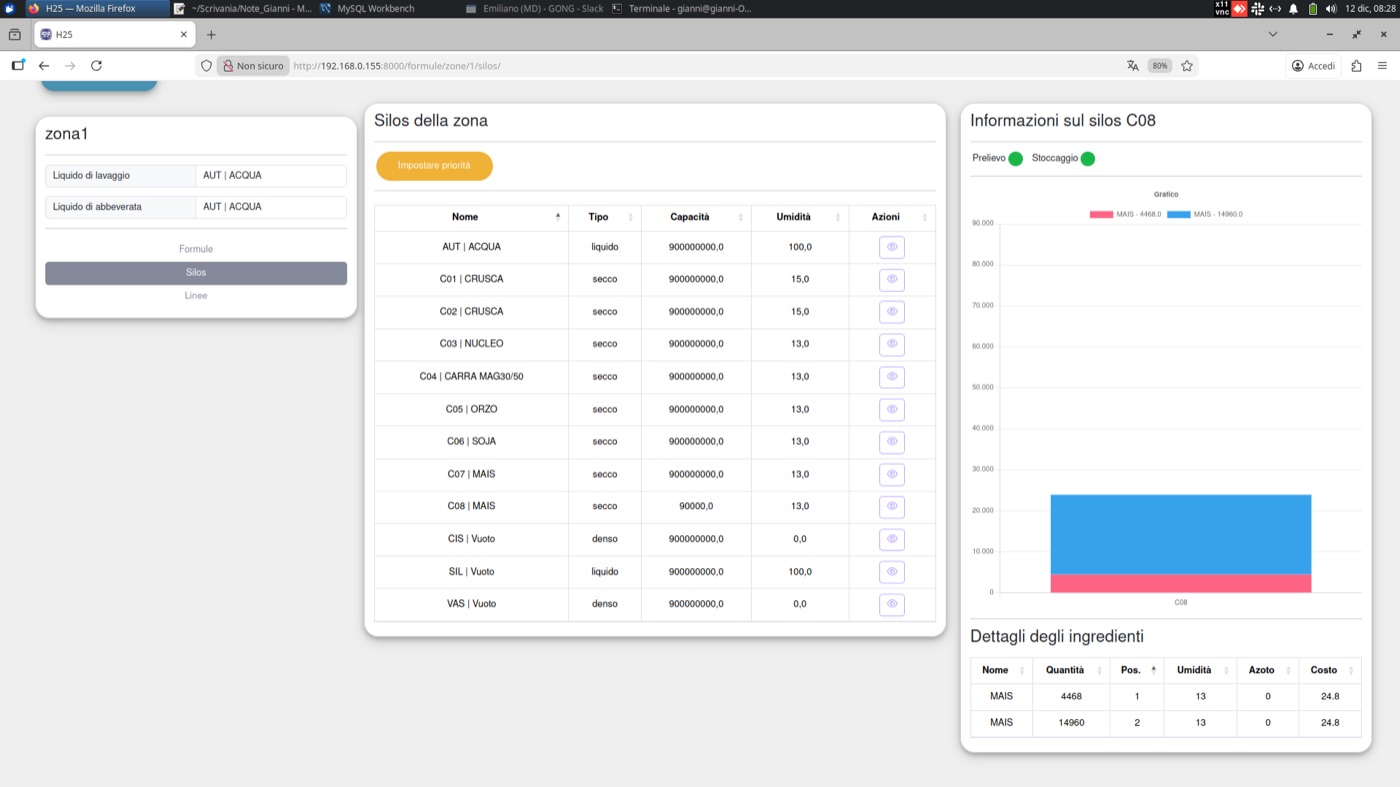Sign in using the Accedi button
Image resolution: width=1400 pixels, height=787 pixels.
(1313, 66)
